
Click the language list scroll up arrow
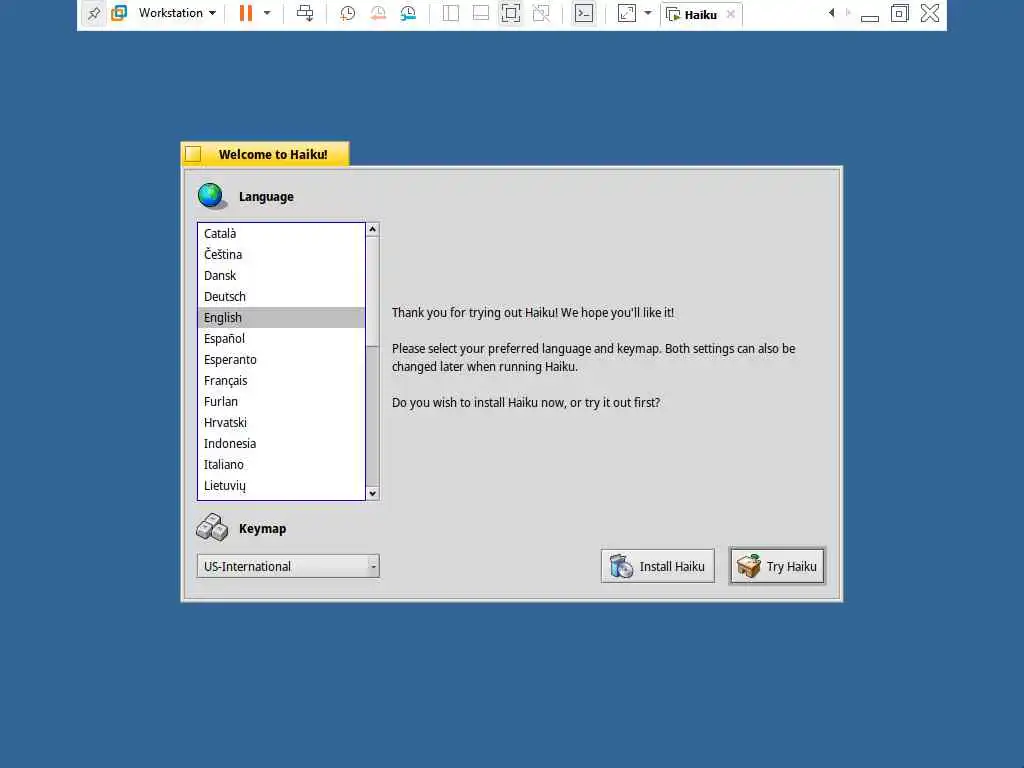point(372,229)
